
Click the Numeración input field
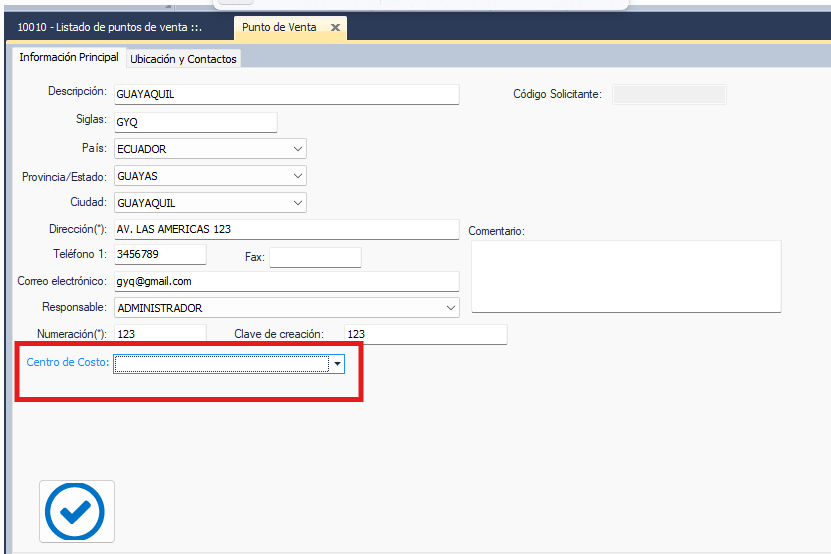[160, 334]
